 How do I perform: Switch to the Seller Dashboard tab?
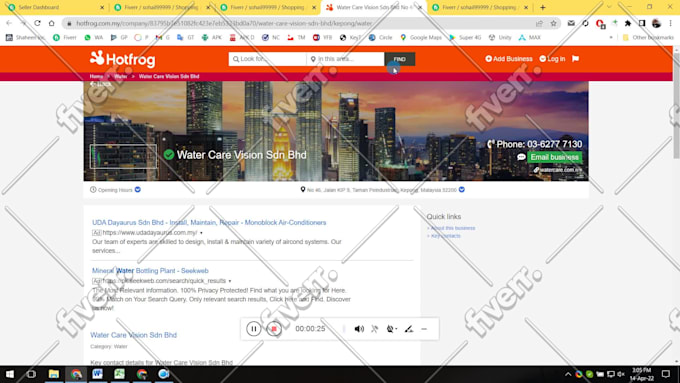tap(55, 7)
